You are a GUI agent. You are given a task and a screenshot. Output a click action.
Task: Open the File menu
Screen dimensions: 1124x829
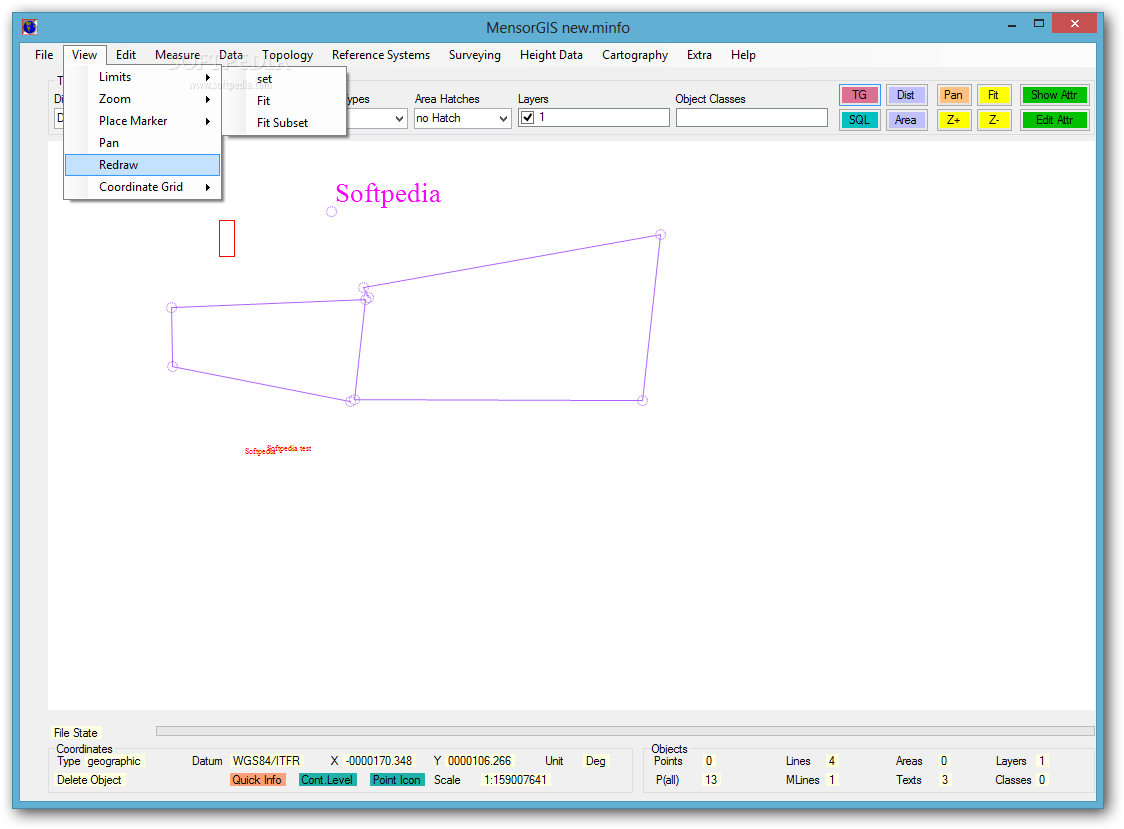(44, 55)
